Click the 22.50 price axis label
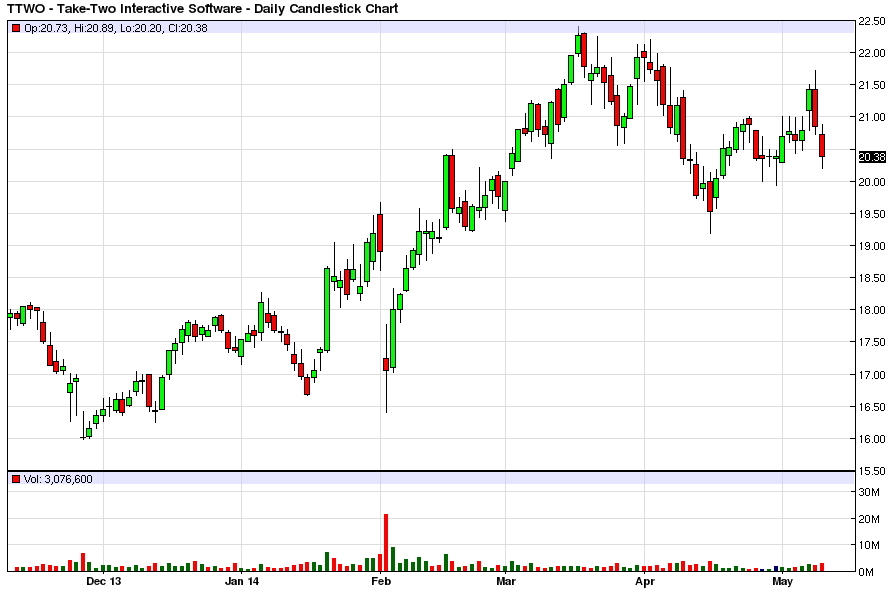 (872, 21)
